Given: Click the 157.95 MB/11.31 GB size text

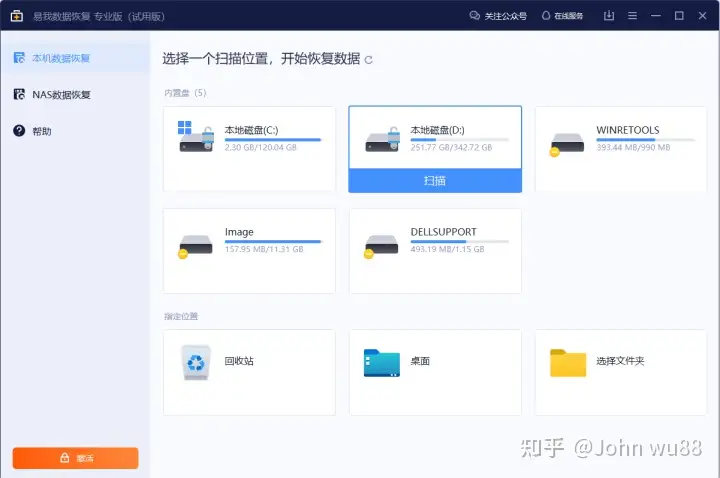Looking at the screenshot, I should click(264, 249).
